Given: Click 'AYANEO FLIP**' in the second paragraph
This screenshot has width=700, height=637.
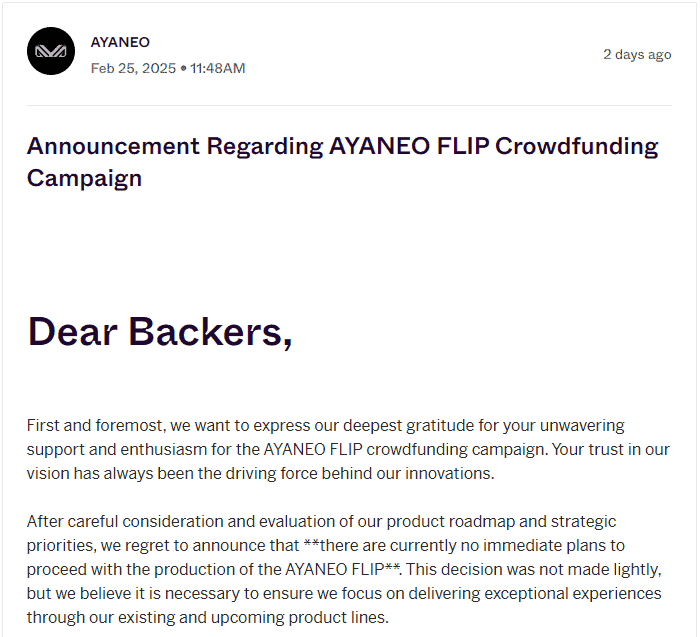Looking at the screenshot, I should (342, 570).
